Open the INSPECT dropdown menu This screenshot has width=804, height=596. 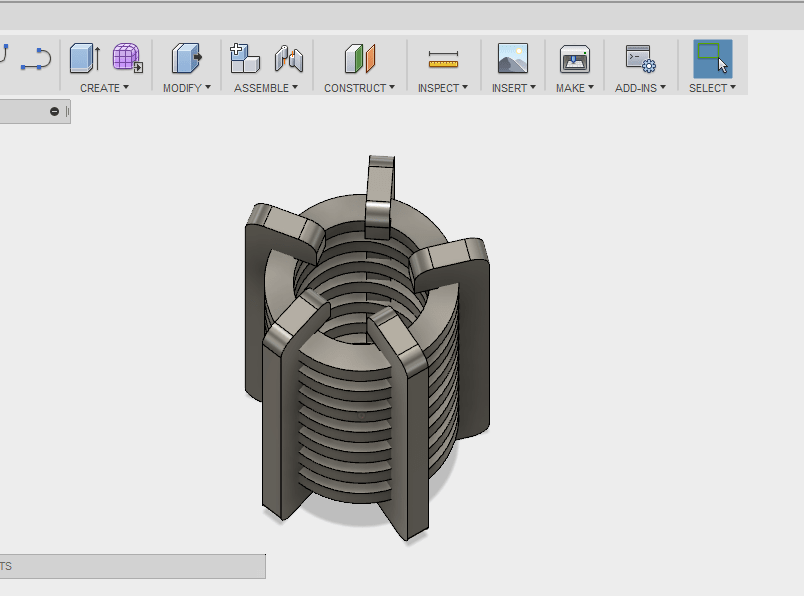443,88
